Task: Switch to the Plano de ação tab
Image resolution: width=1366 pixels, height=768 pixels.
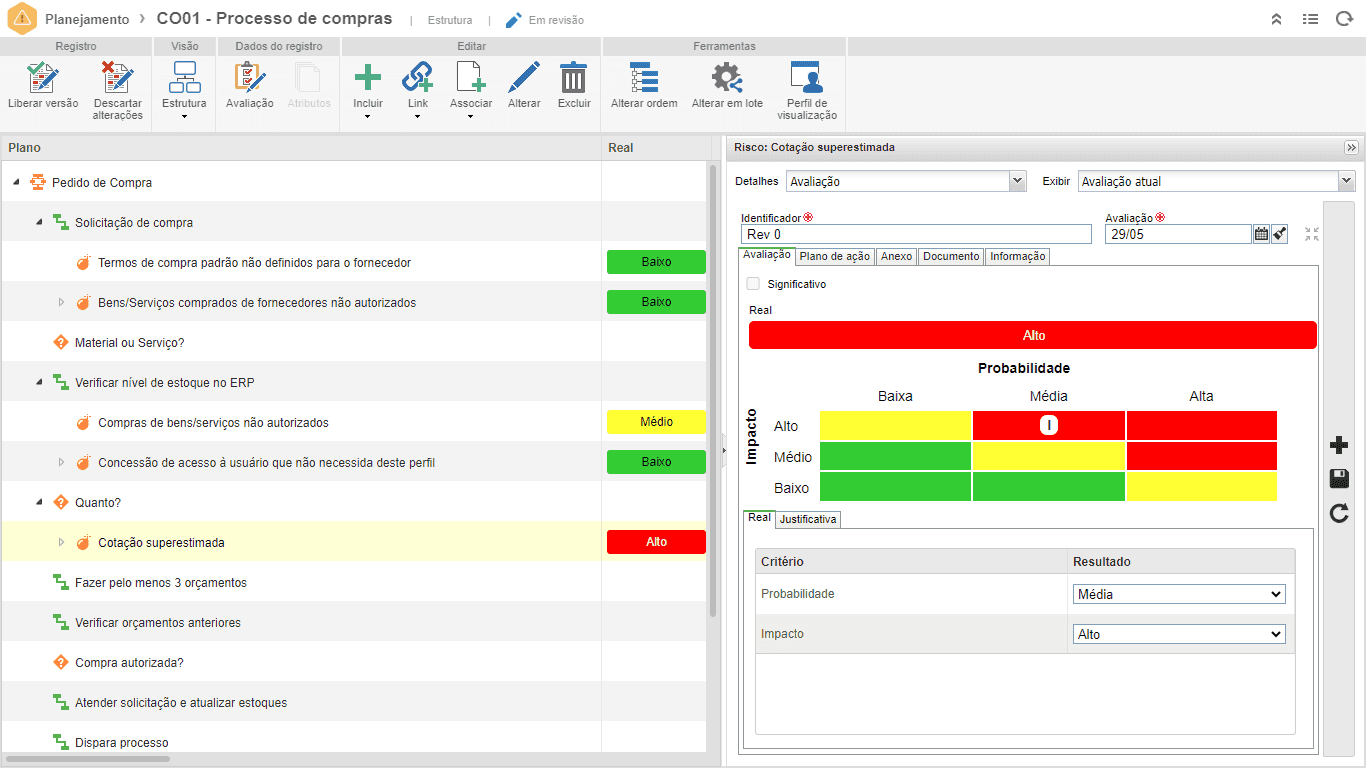Action: [x=835, y=256]
